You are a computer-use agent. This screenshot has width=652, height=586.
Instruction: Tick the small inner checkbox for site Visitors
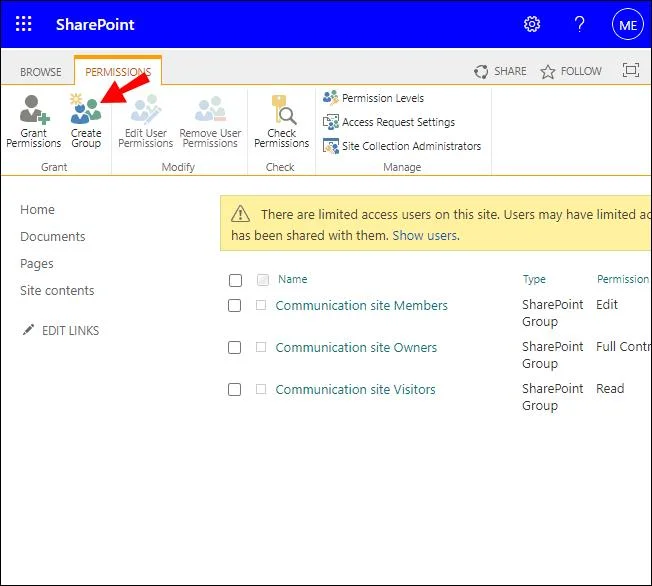(x=261, y=389)
